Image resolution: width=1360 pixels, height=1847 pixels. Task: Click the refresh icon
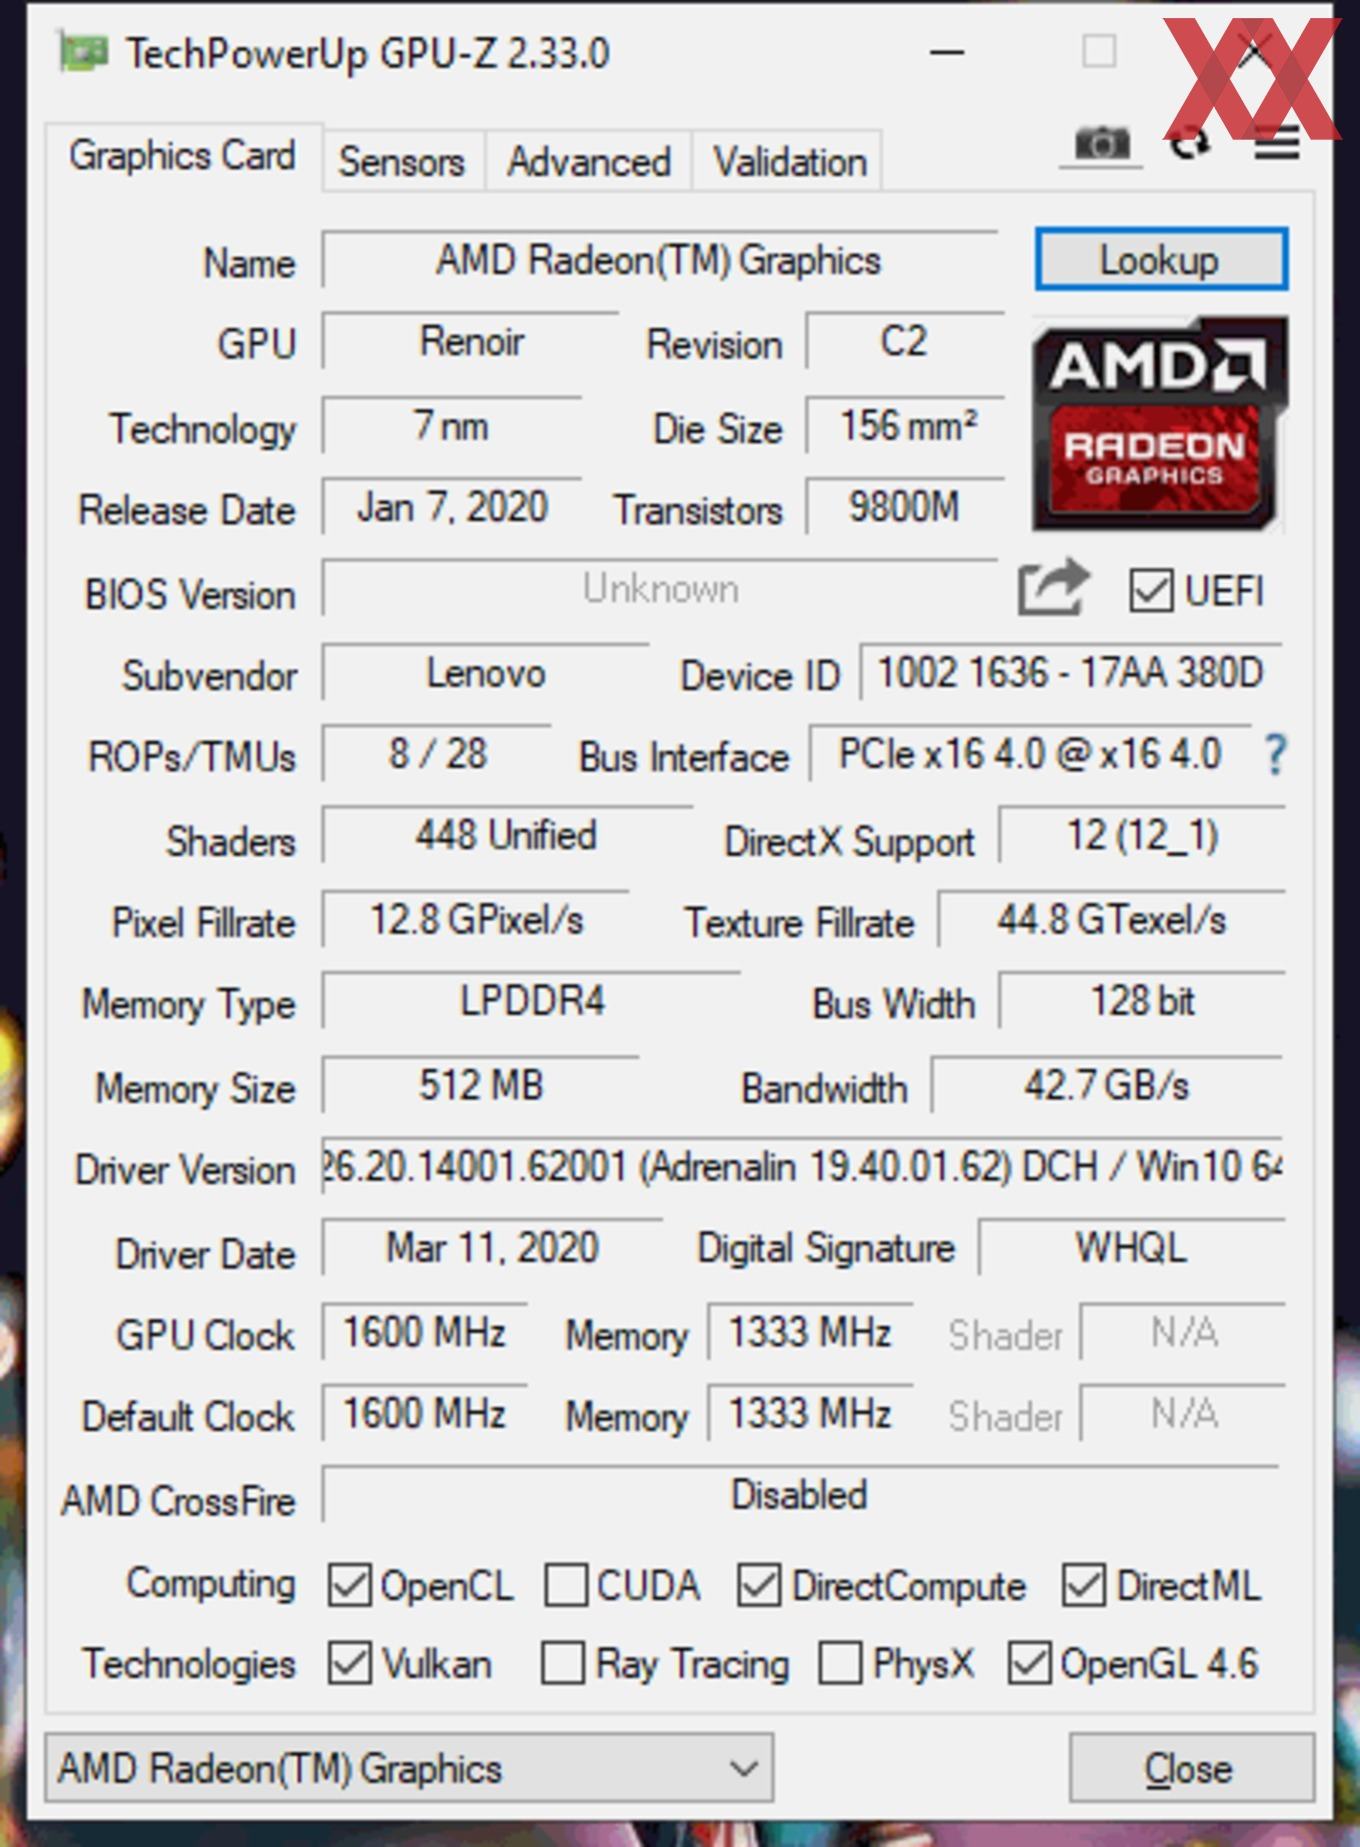[x=1189, y=146]
